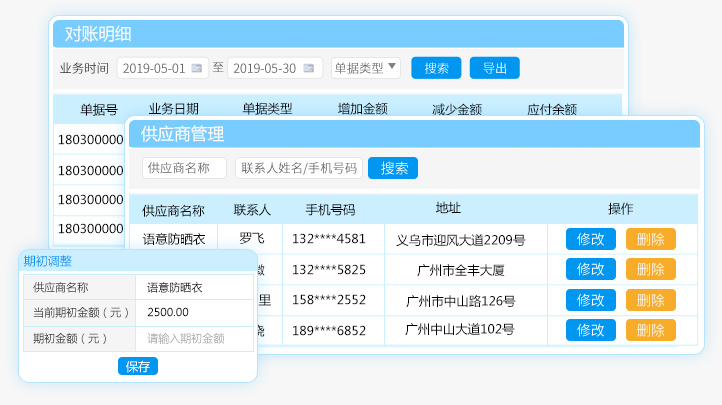This screenshot has height=405, width=722.
Task: Open calendar icon for start date 2019-05-01
Action: point(197,68)
